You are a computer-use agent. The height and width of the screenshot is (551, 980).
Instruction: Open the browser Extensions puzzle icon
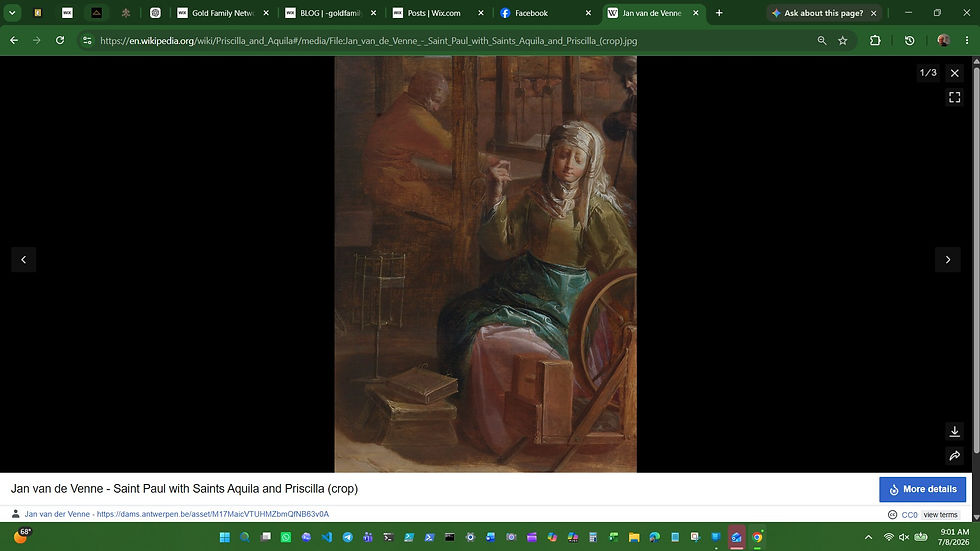pyautogui.click(x=875, y=41)
